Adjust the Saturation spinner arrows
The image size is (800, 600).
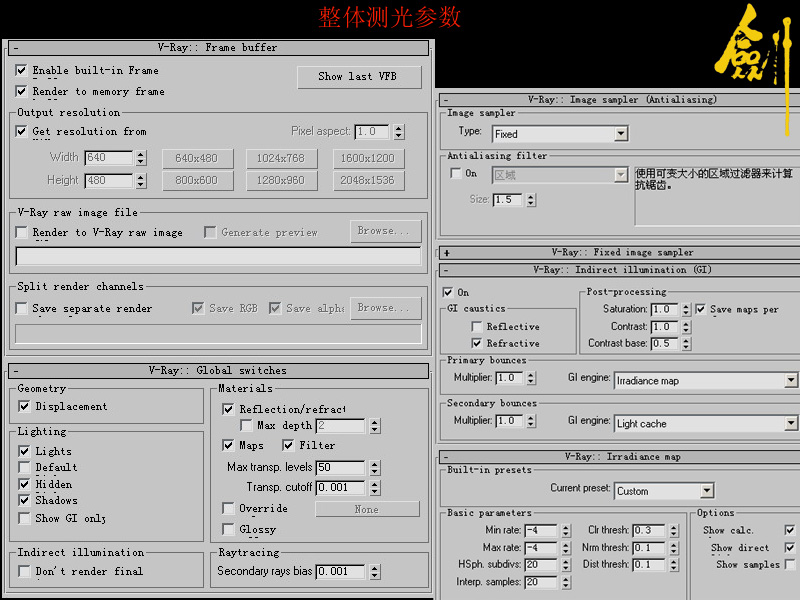[686, 310]
